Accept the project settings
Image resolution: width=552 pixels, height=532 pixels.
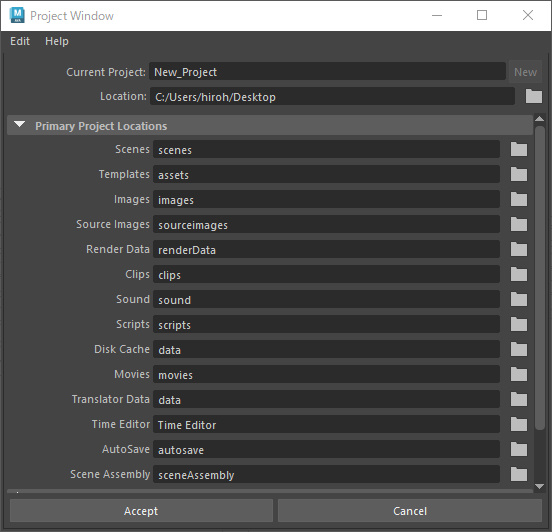coord(141,511)
